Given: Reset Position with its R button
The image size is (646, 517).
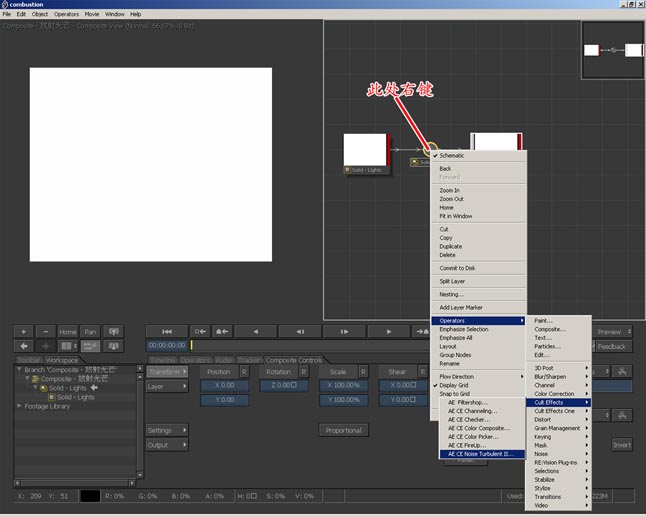Looking at the screenshot, I should (244, 372).
